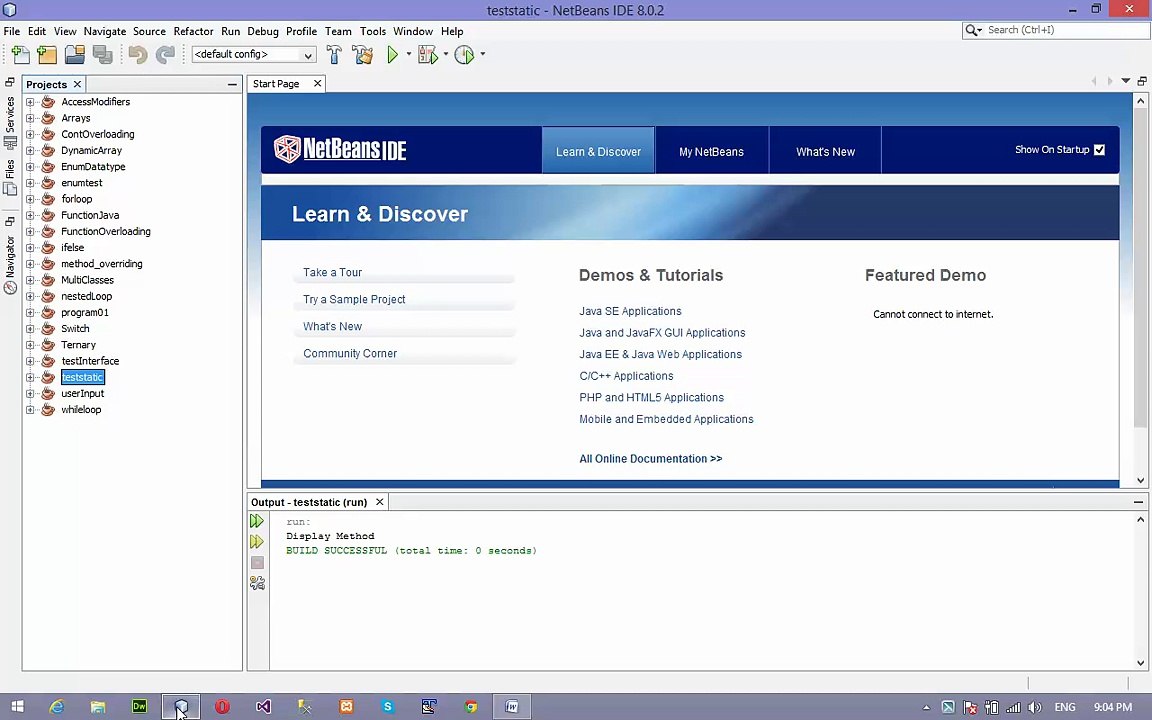Open the File menu
The height and width of the screenshot is (720, 1152).
click(12, 32)
